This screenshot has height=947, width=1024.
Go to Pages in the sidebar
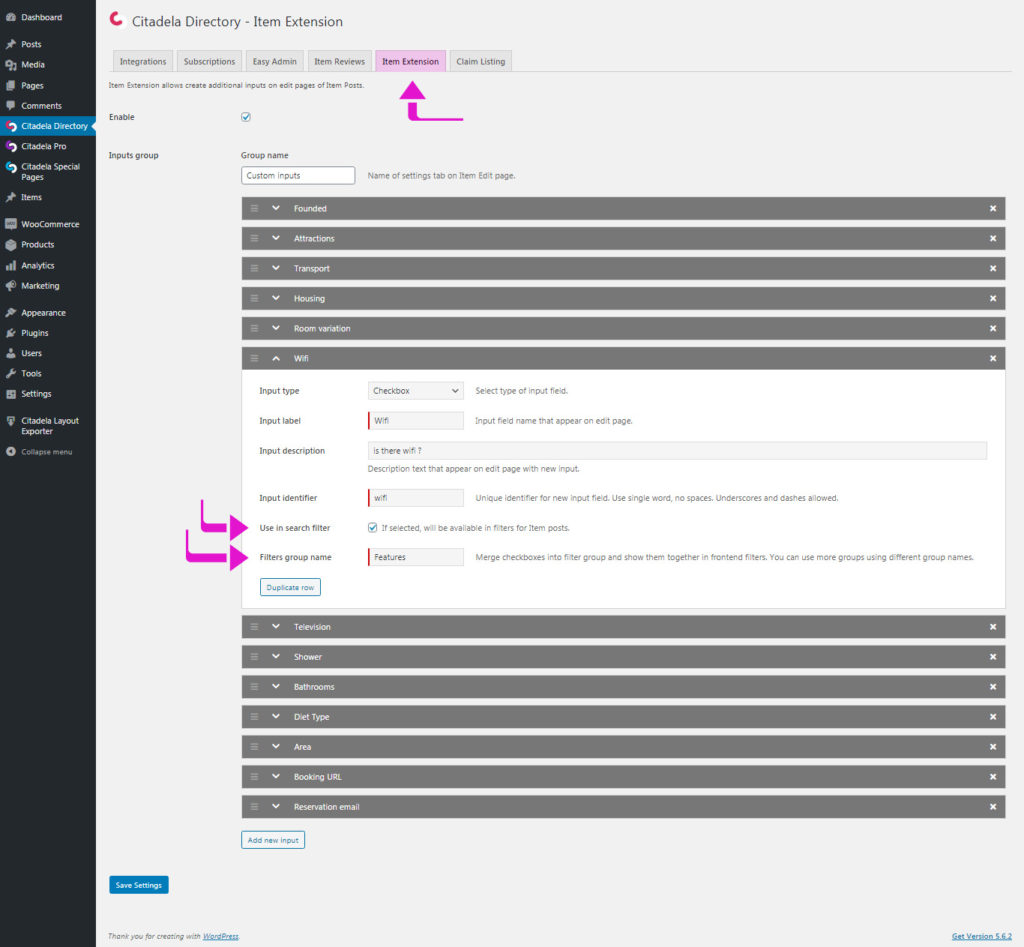click(32, 86)
